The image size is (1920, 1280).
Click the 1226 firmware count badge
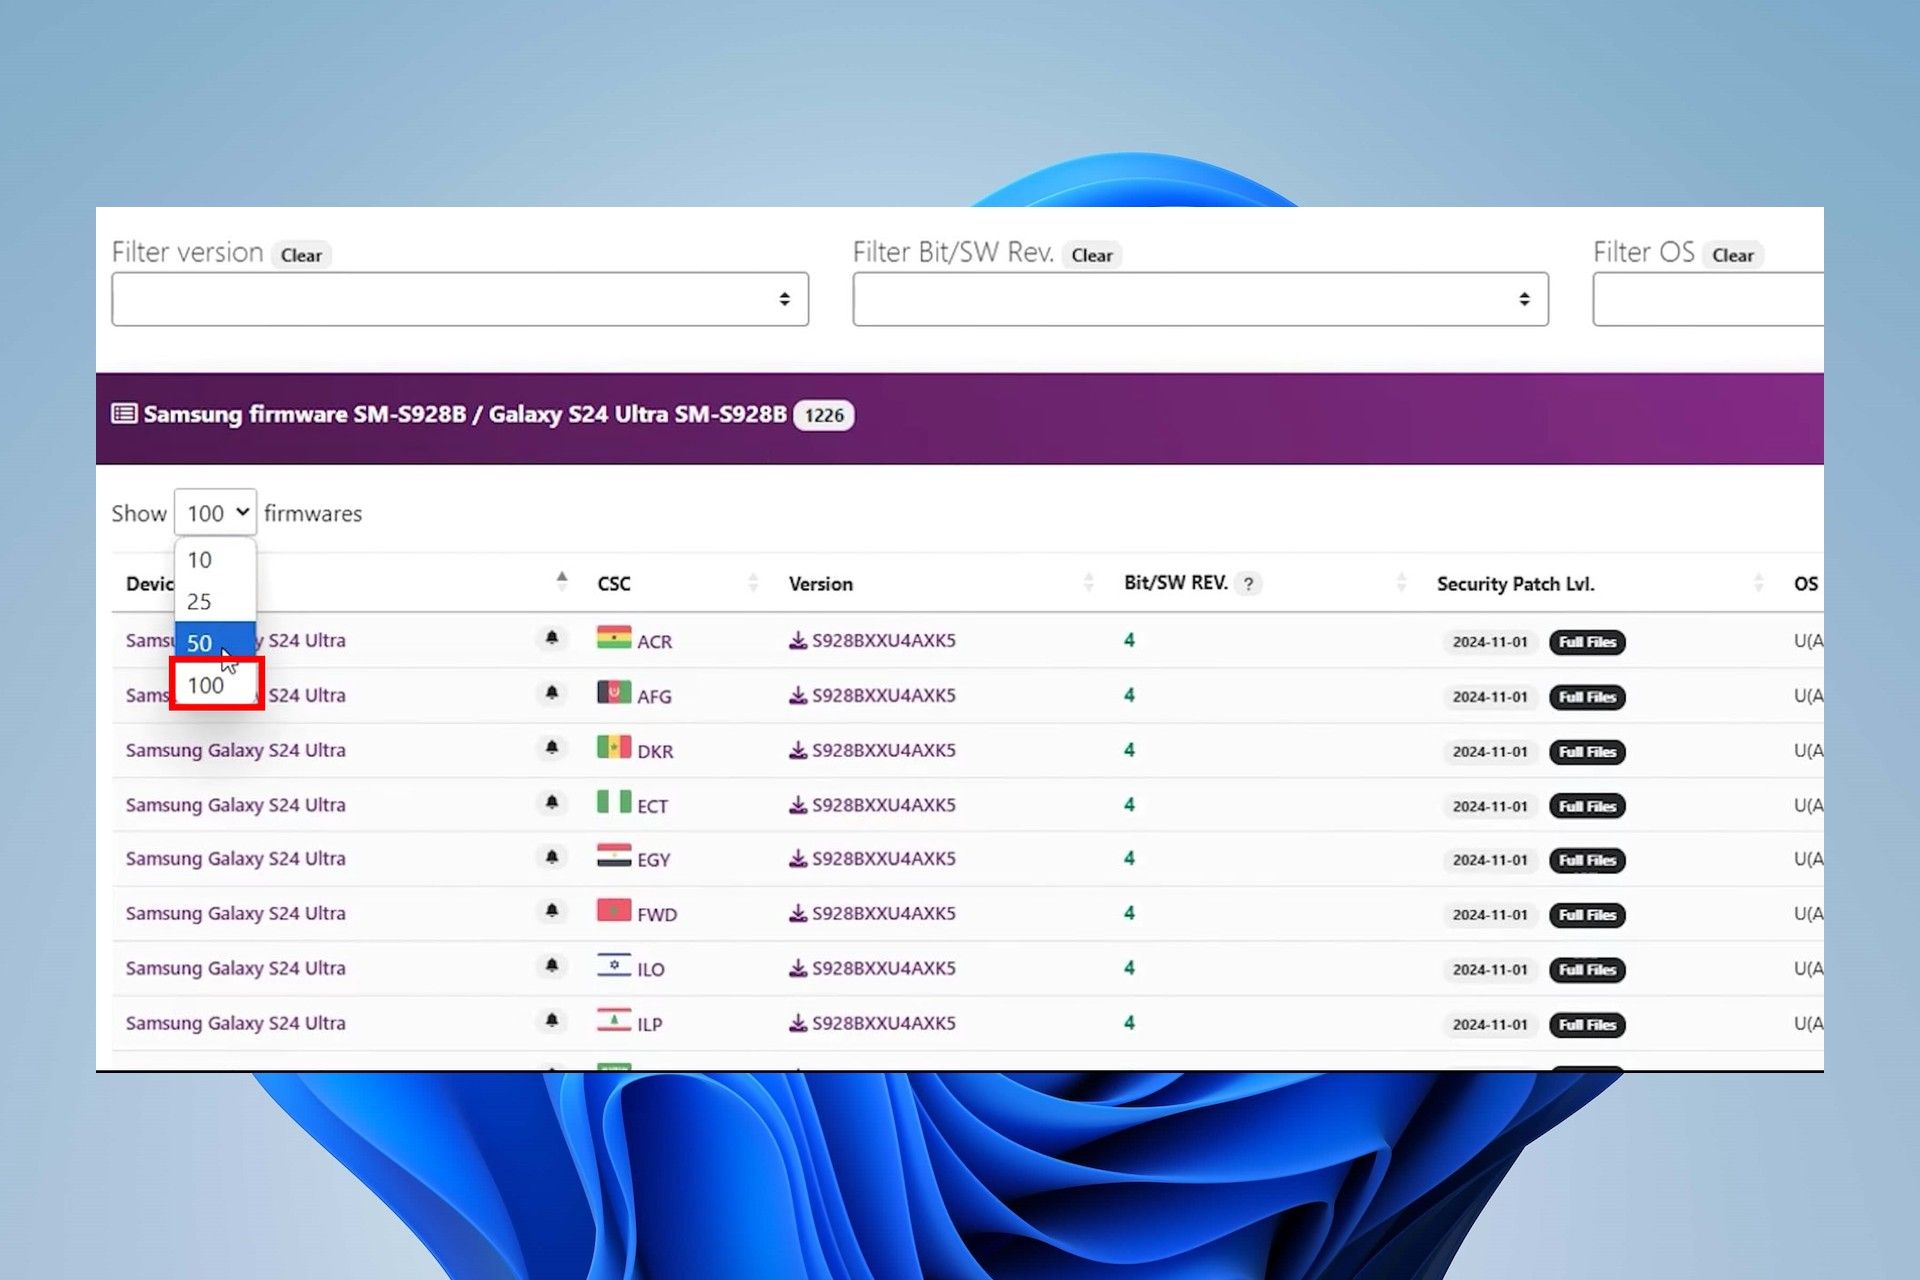point(824,415)
